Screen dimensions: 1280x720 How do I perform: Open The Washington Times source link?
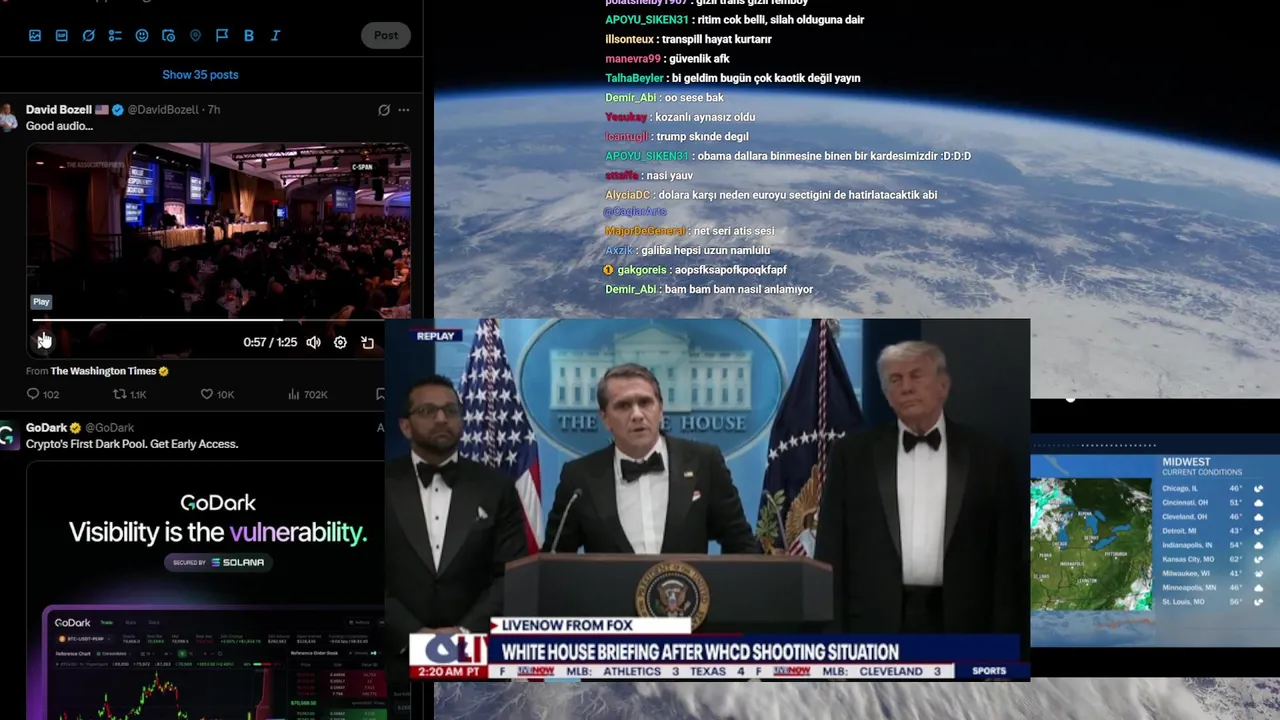pos(110,371)
